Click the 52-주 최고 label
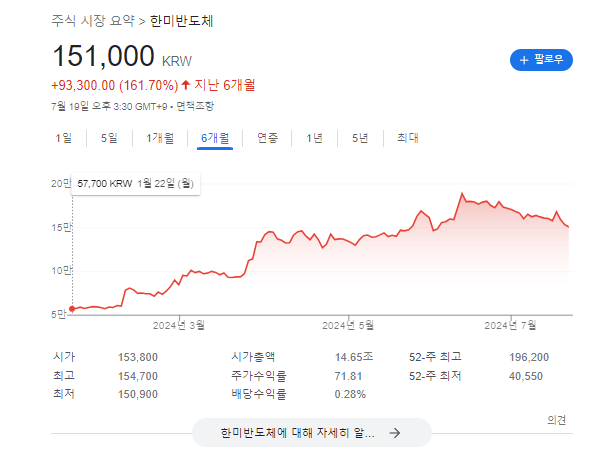This screenshot has width=595, height=450. [x=435, y=357]
